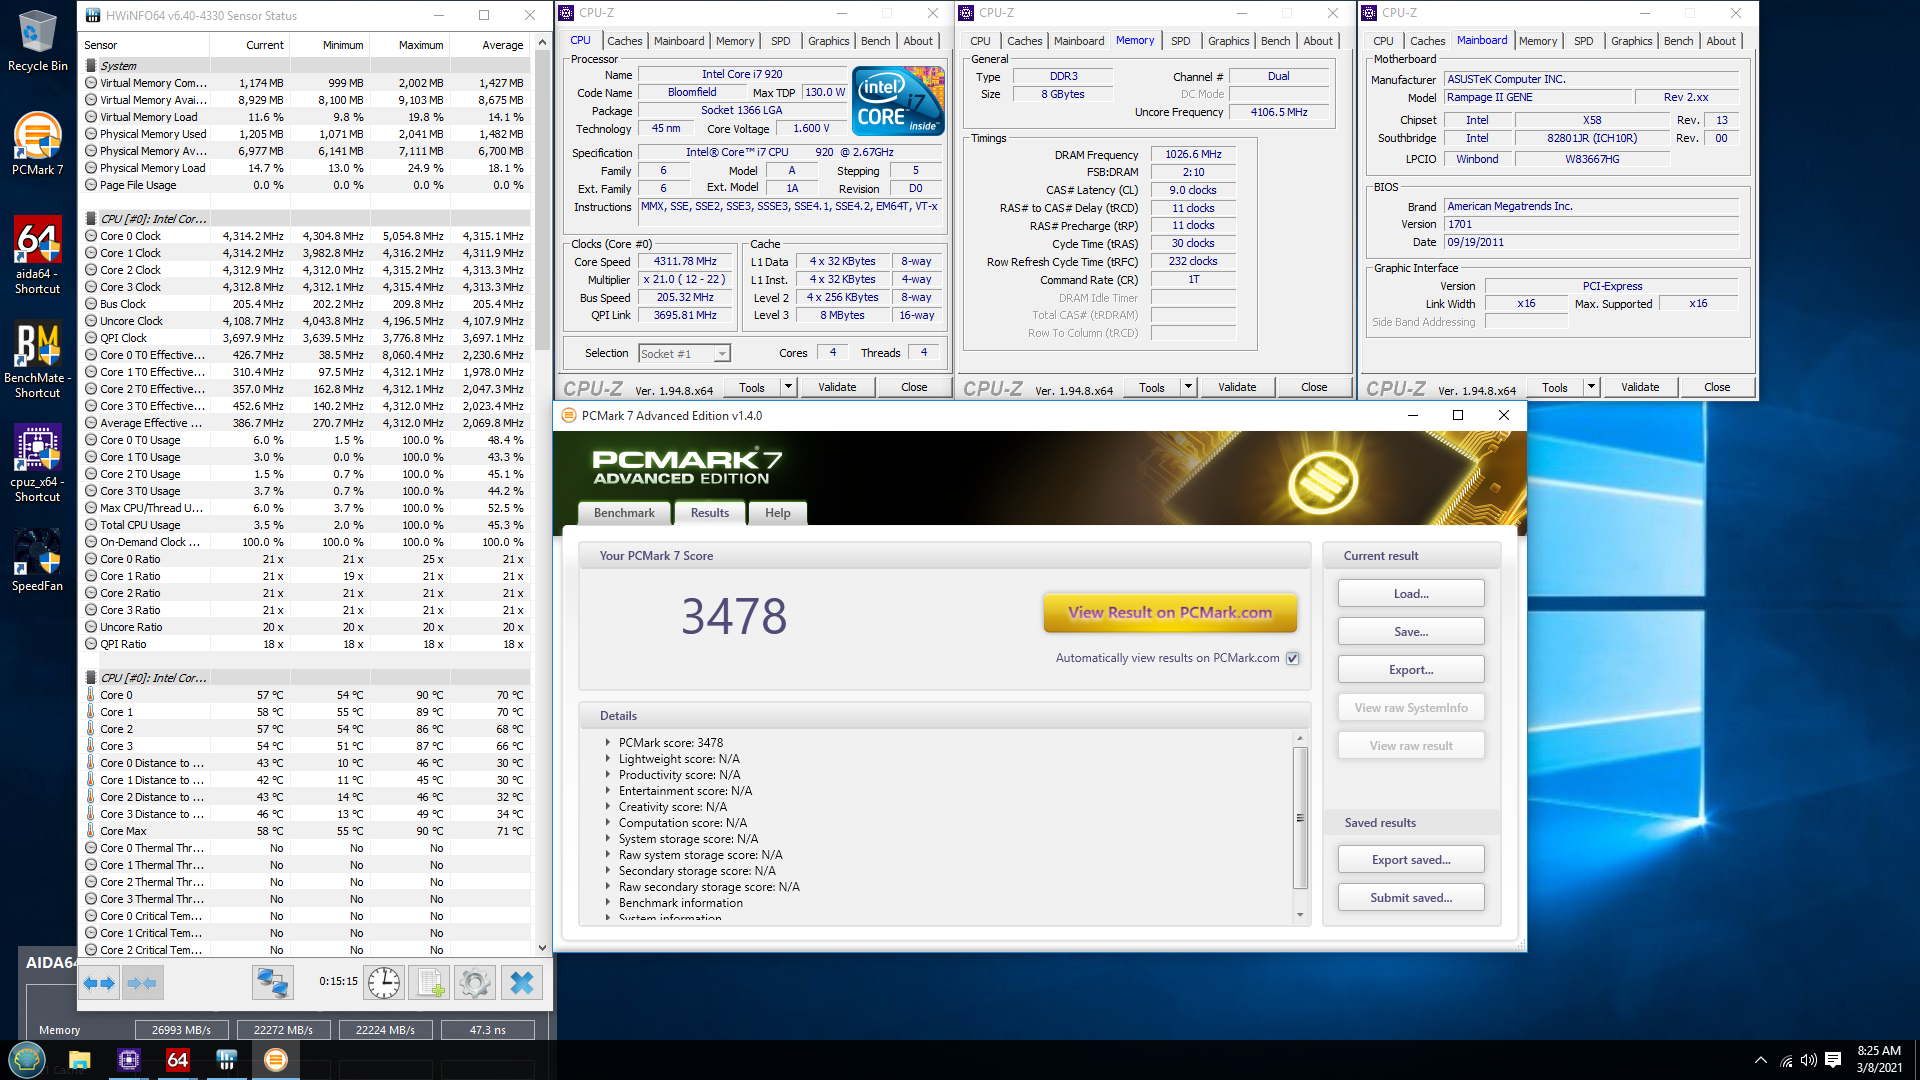Open aida64 desktop shortcut
This screenshot has width=1920, height=1080.
(x=37, y=256)
